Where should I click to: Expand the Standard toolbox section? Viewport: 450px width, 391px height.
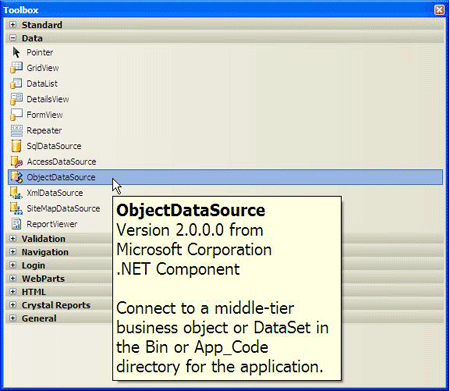pos(13,25)
